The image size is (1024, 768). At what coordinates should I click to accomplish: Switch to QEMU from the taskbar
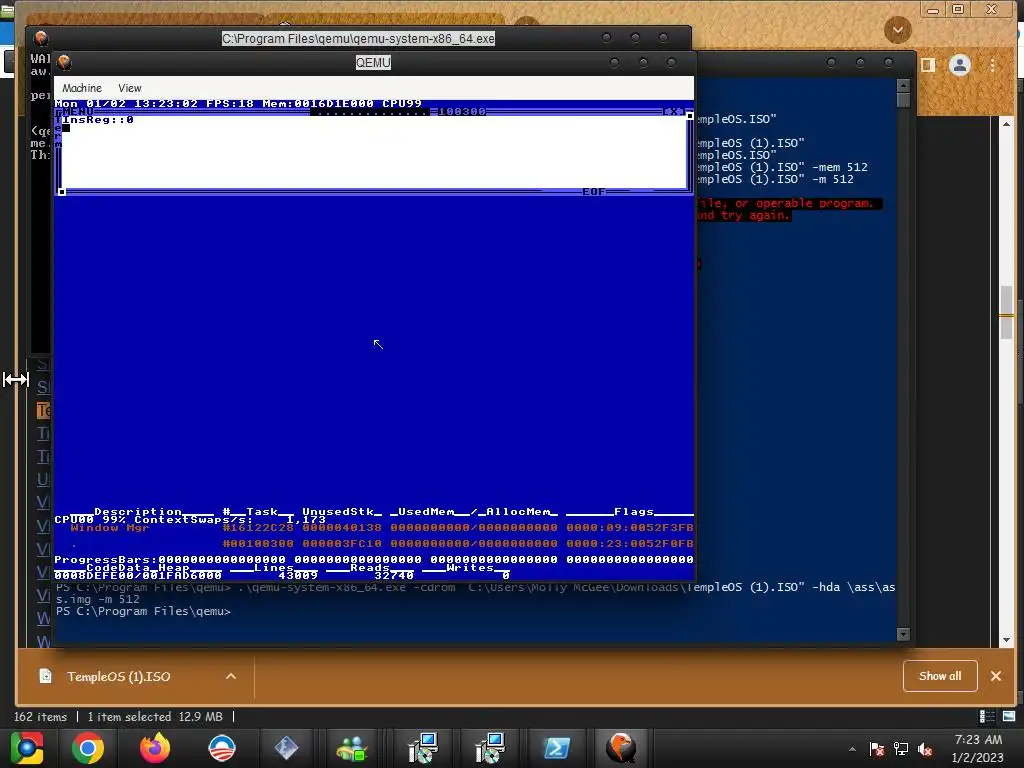coord(620,748)
